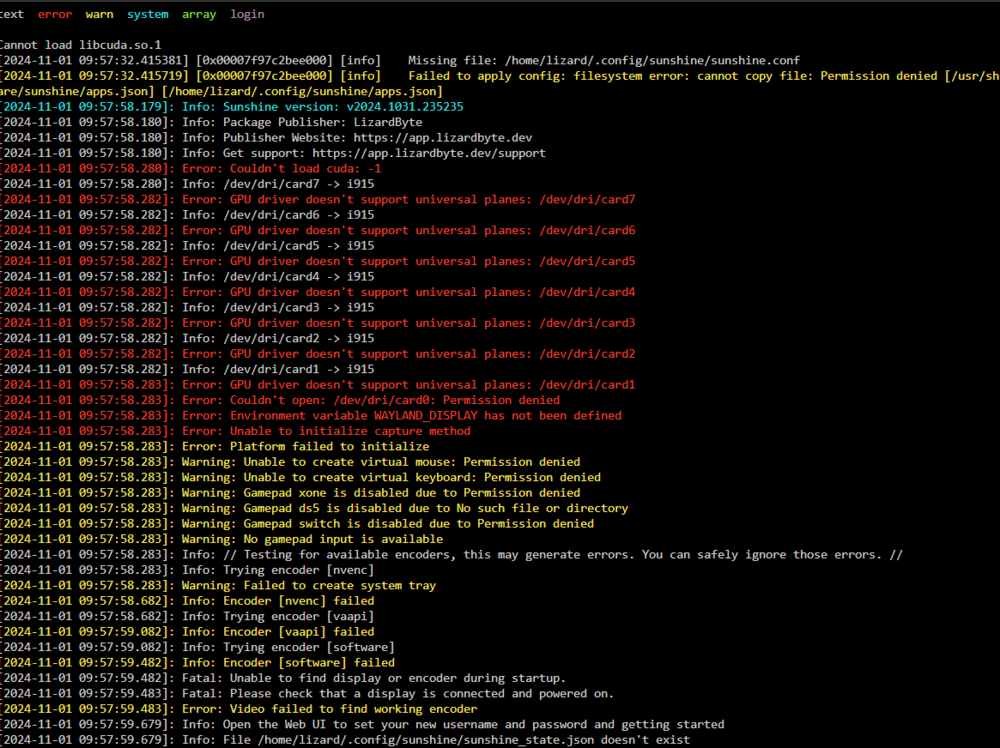Click the 'Encoder [nvenc] failed' line

[187, 601]
